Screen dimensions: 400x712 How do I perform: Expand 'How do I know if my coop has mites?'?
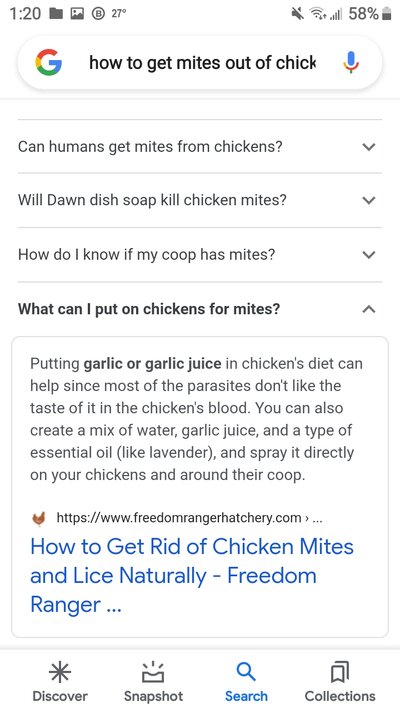tap(200, 254)
